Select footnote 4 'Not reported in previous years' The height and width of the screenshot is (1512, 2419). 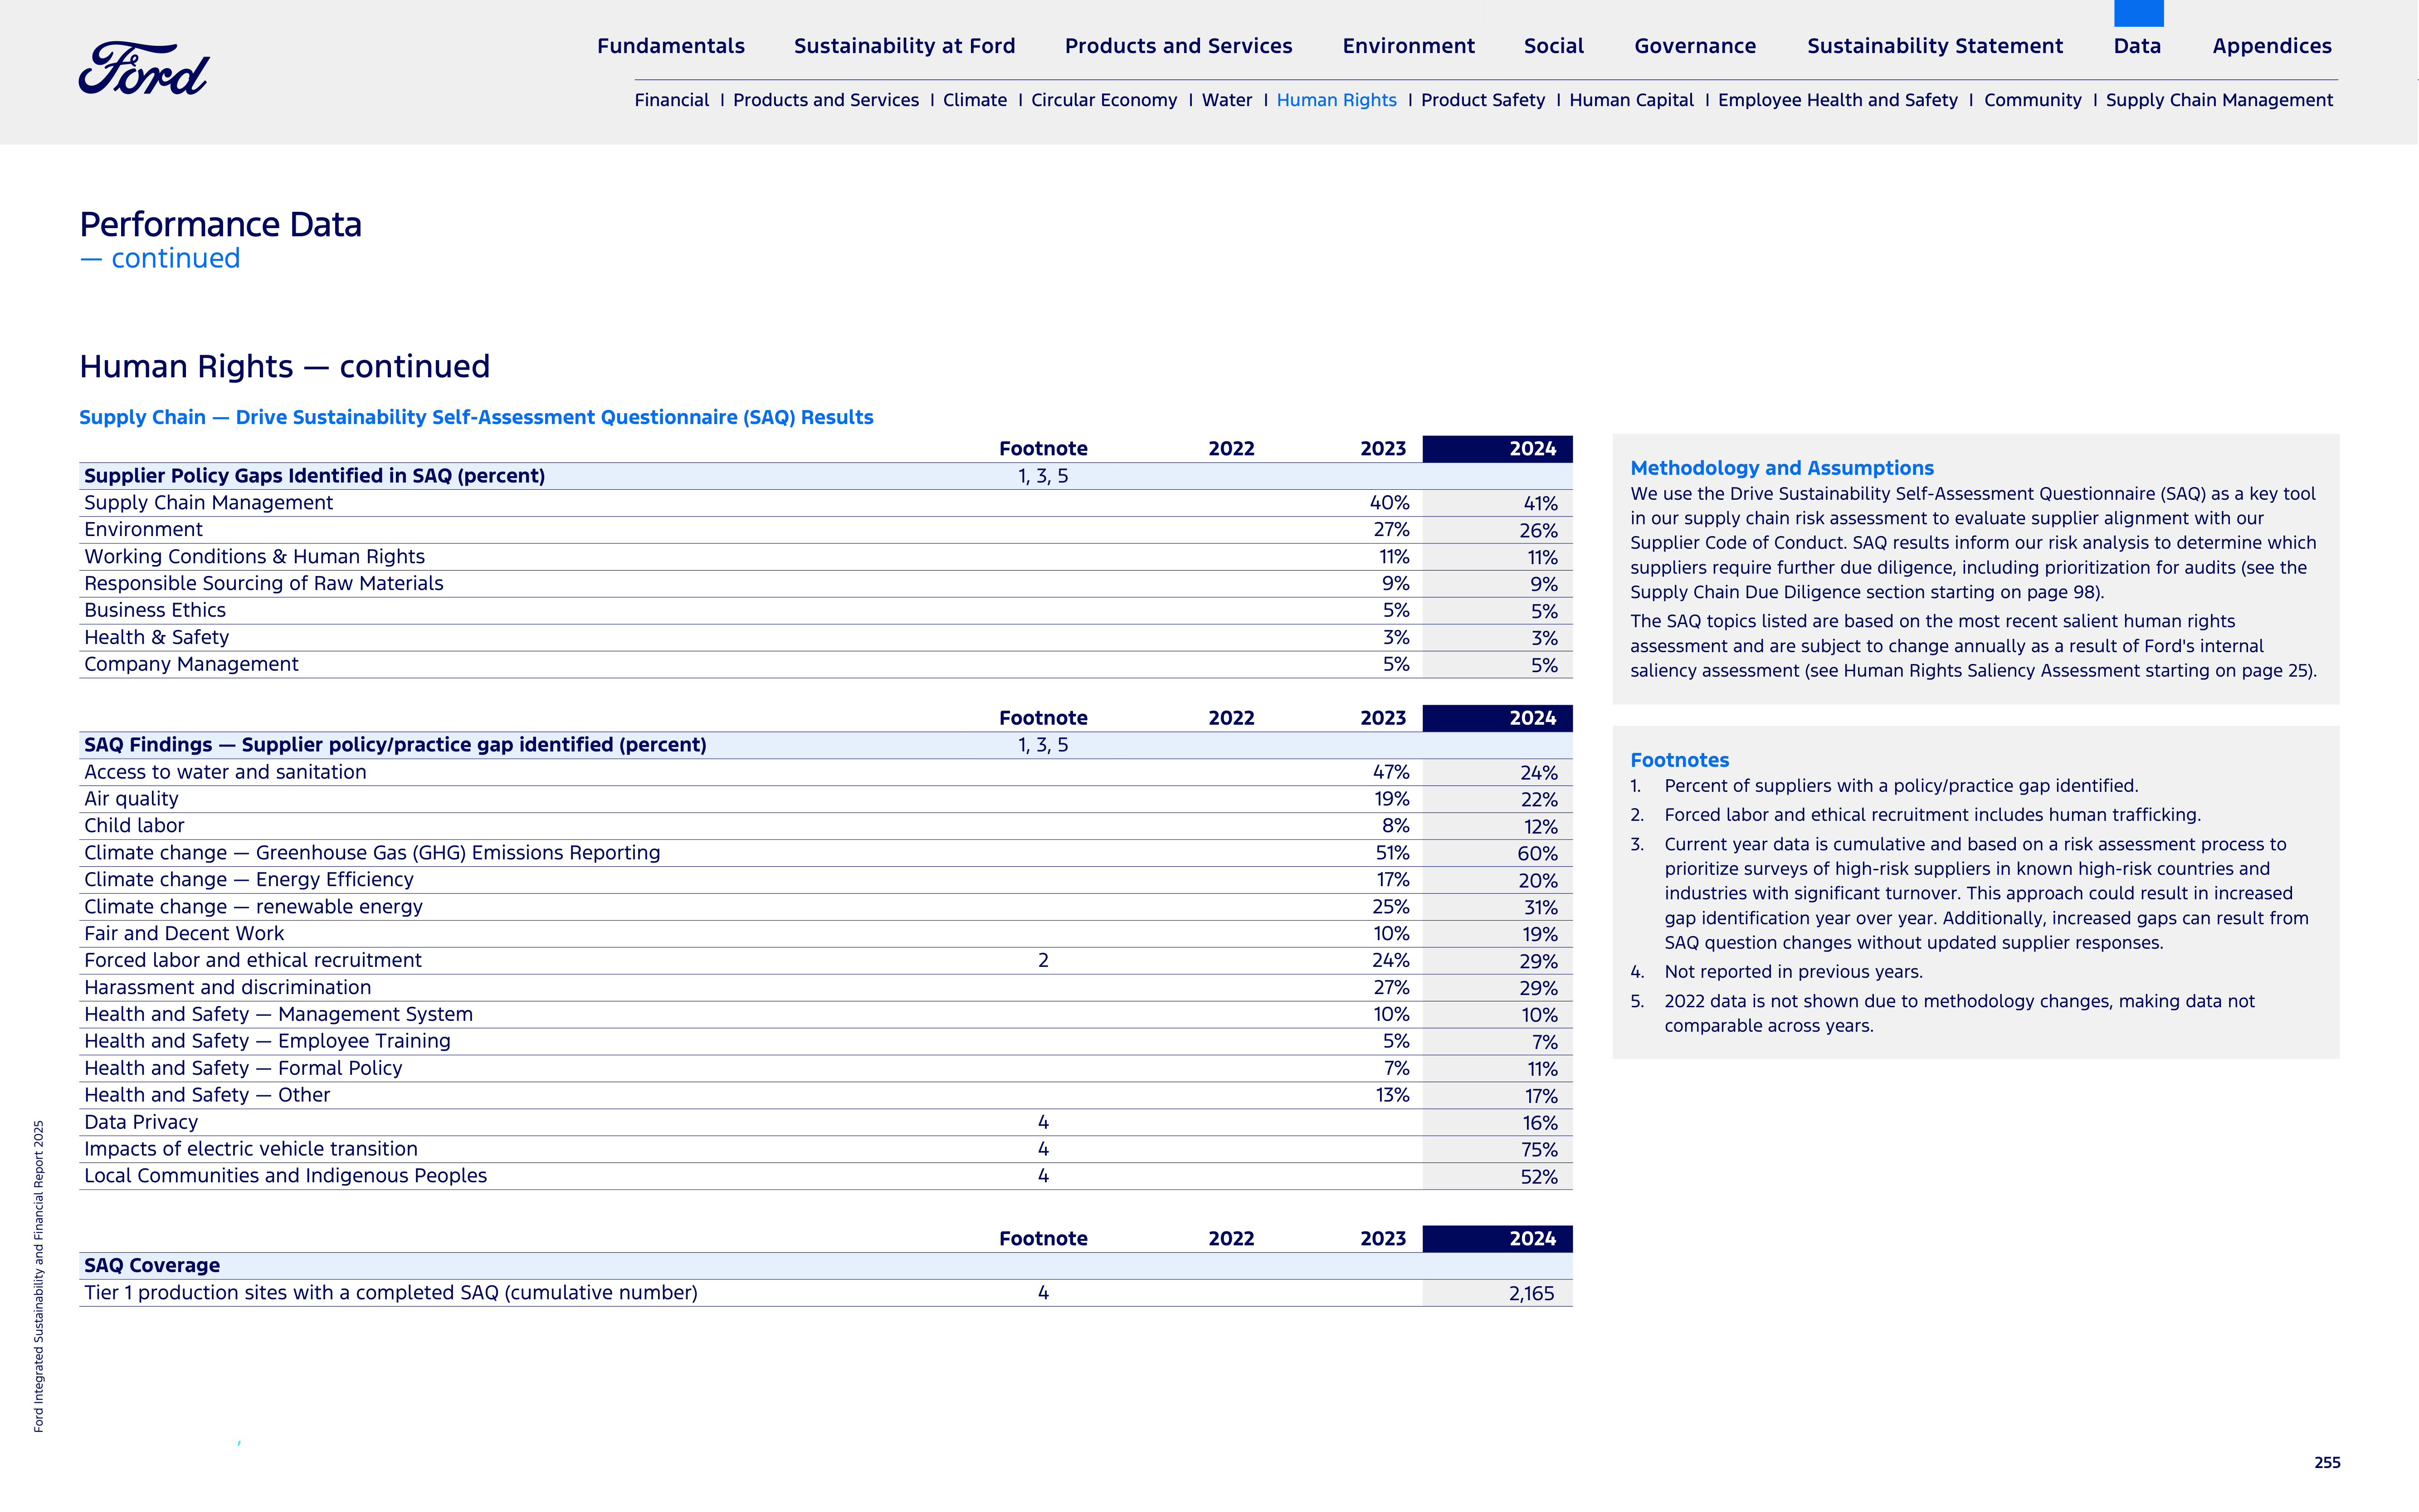pyautogui.click(x=1794, y=972)
